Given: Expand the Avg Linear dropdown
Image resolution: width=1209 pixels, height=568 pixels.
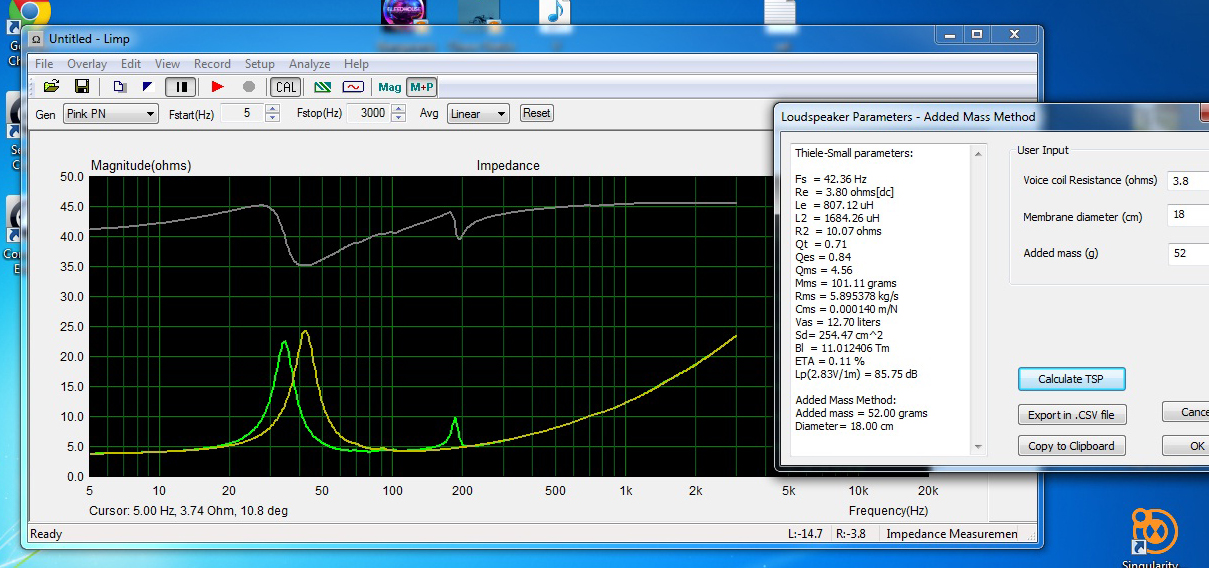Looking at the screenshot, I should click(478, 114).
